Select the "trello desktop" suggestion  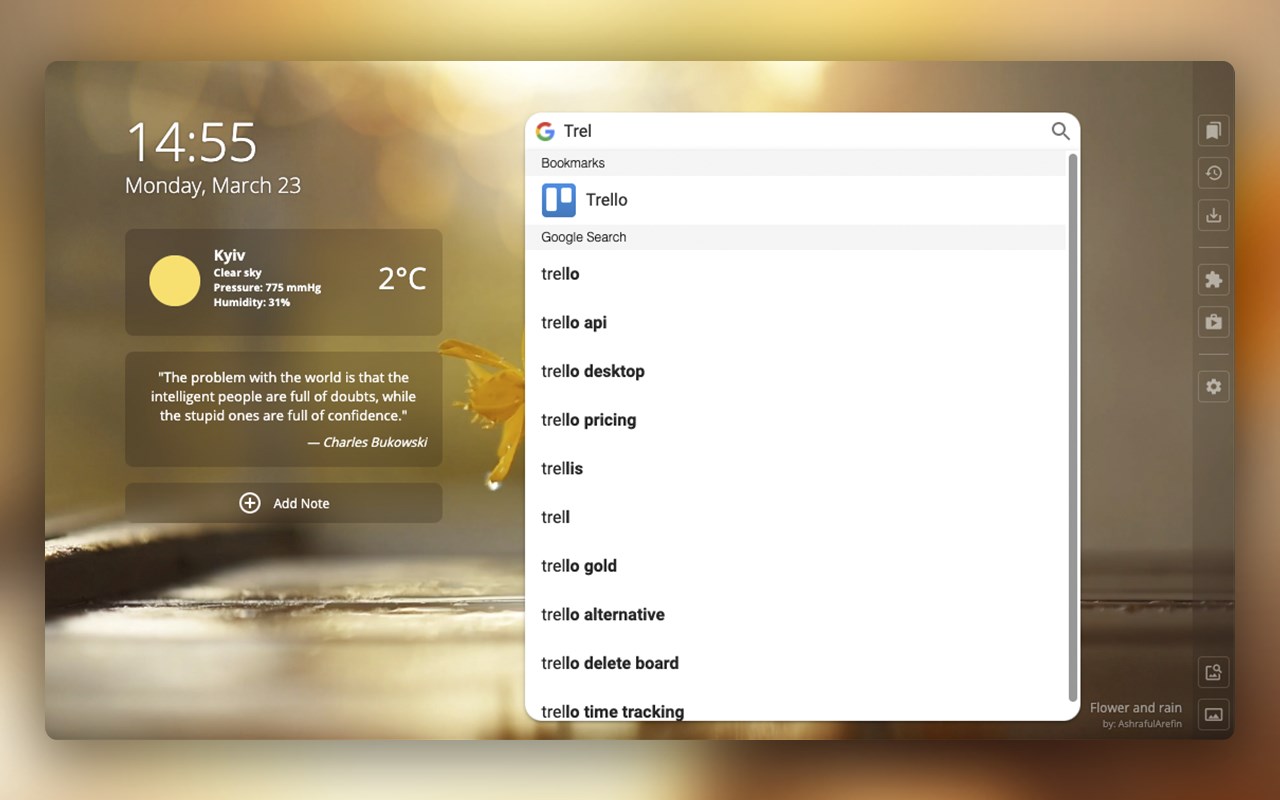pyautogui.click(x=797, y=371)
